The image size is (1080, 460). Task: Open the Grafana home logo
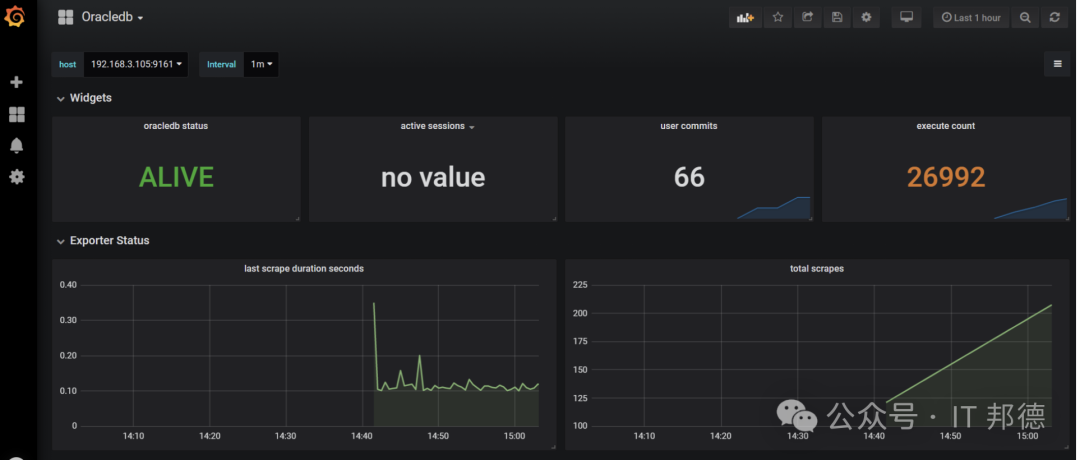coord(14,17)
